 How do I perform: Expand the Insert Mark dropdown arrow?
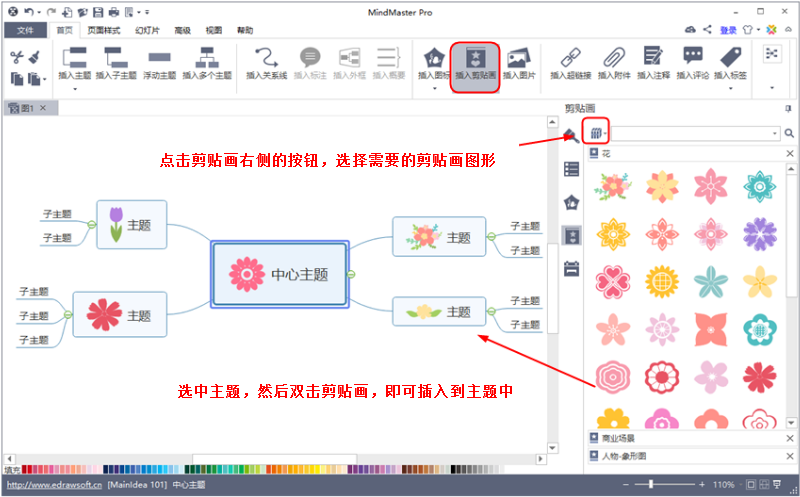tap(435, 89)
